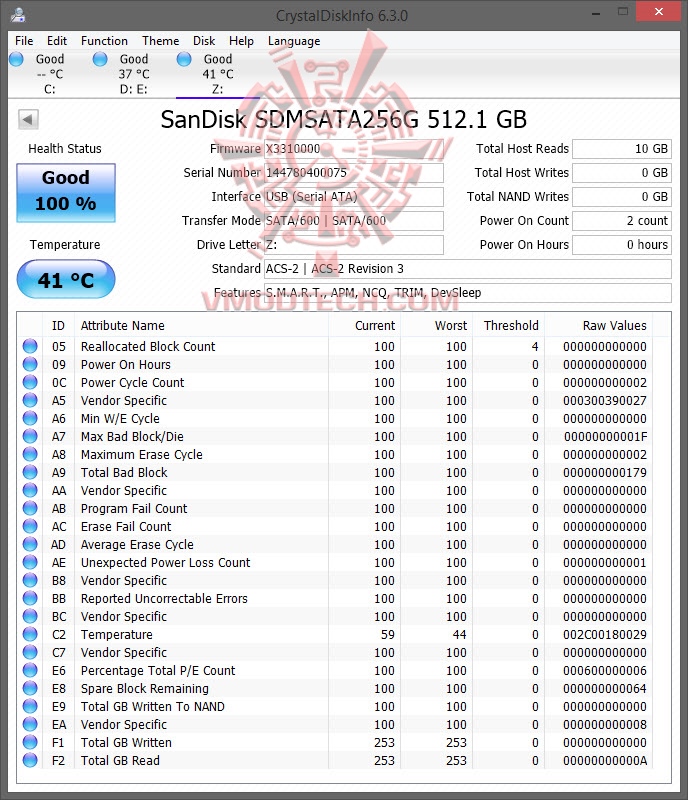Click the blue orb of the C2 Temperature row

[x=30, y=634]
